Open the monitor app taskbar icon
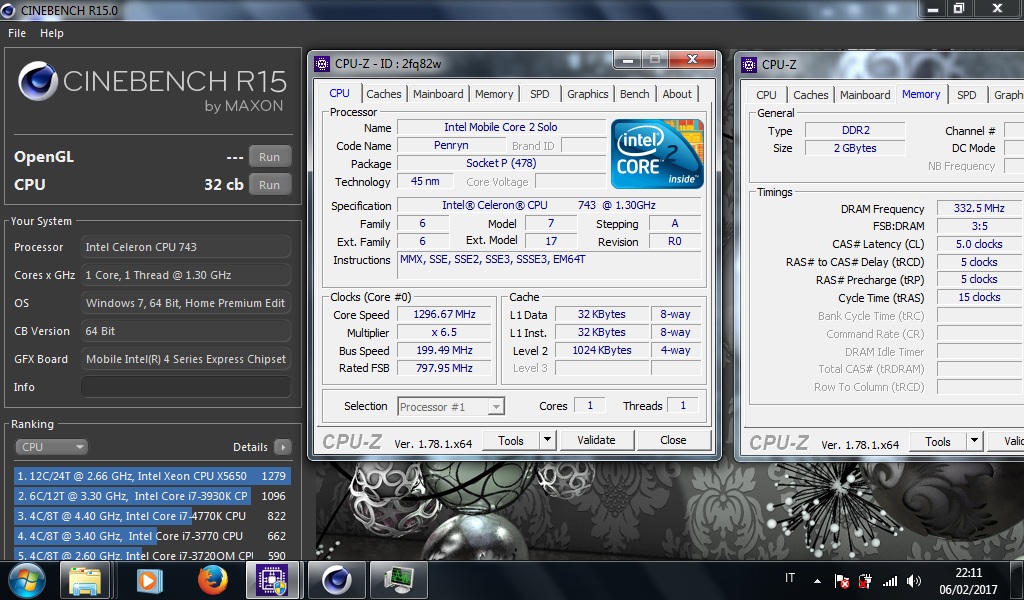 [x=398, y=580]
